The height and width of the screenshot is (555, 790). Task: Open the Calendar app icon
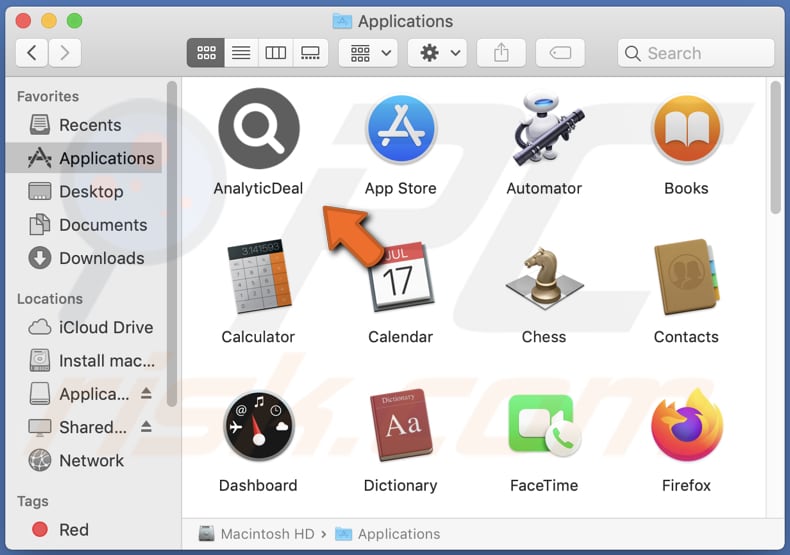coord(402,276)
